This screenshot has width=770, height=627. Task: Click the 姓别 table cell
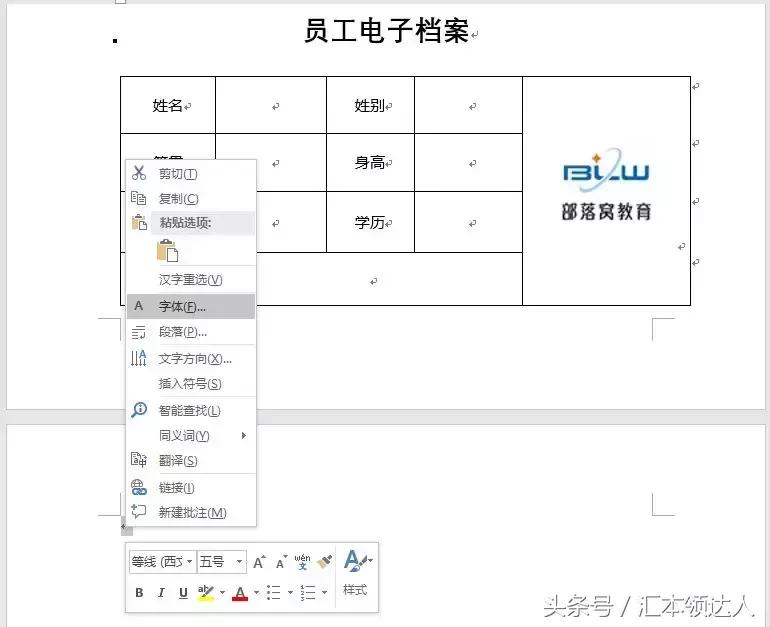click(370, 105)
